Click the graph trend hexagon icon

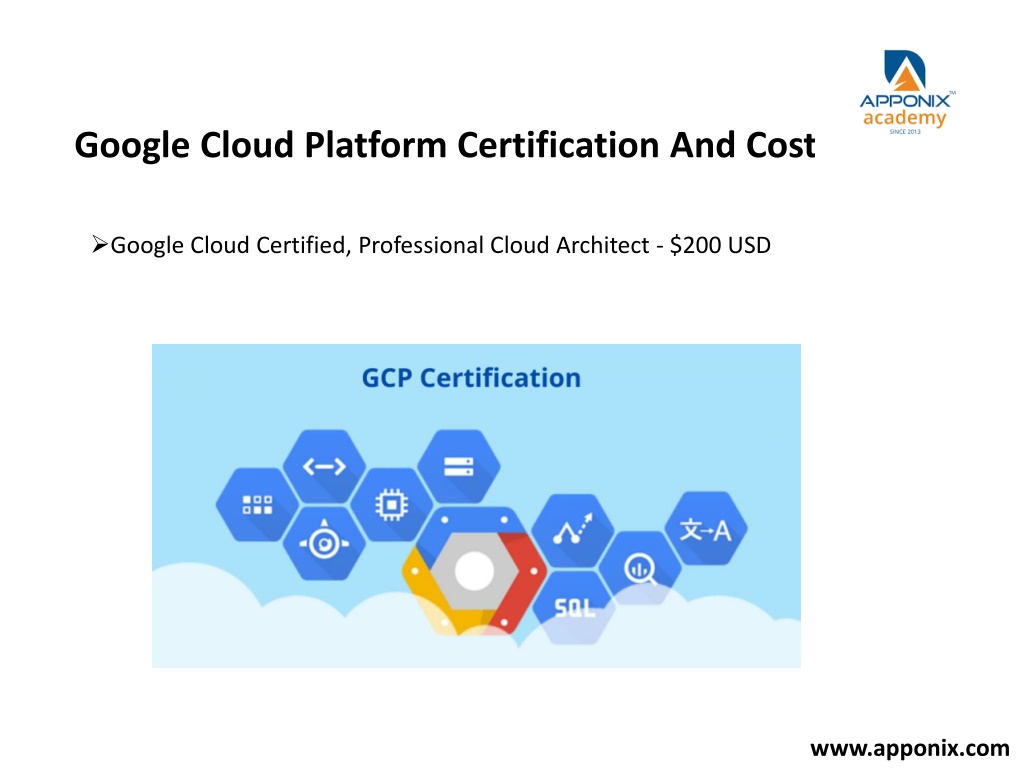pos(573,530)
